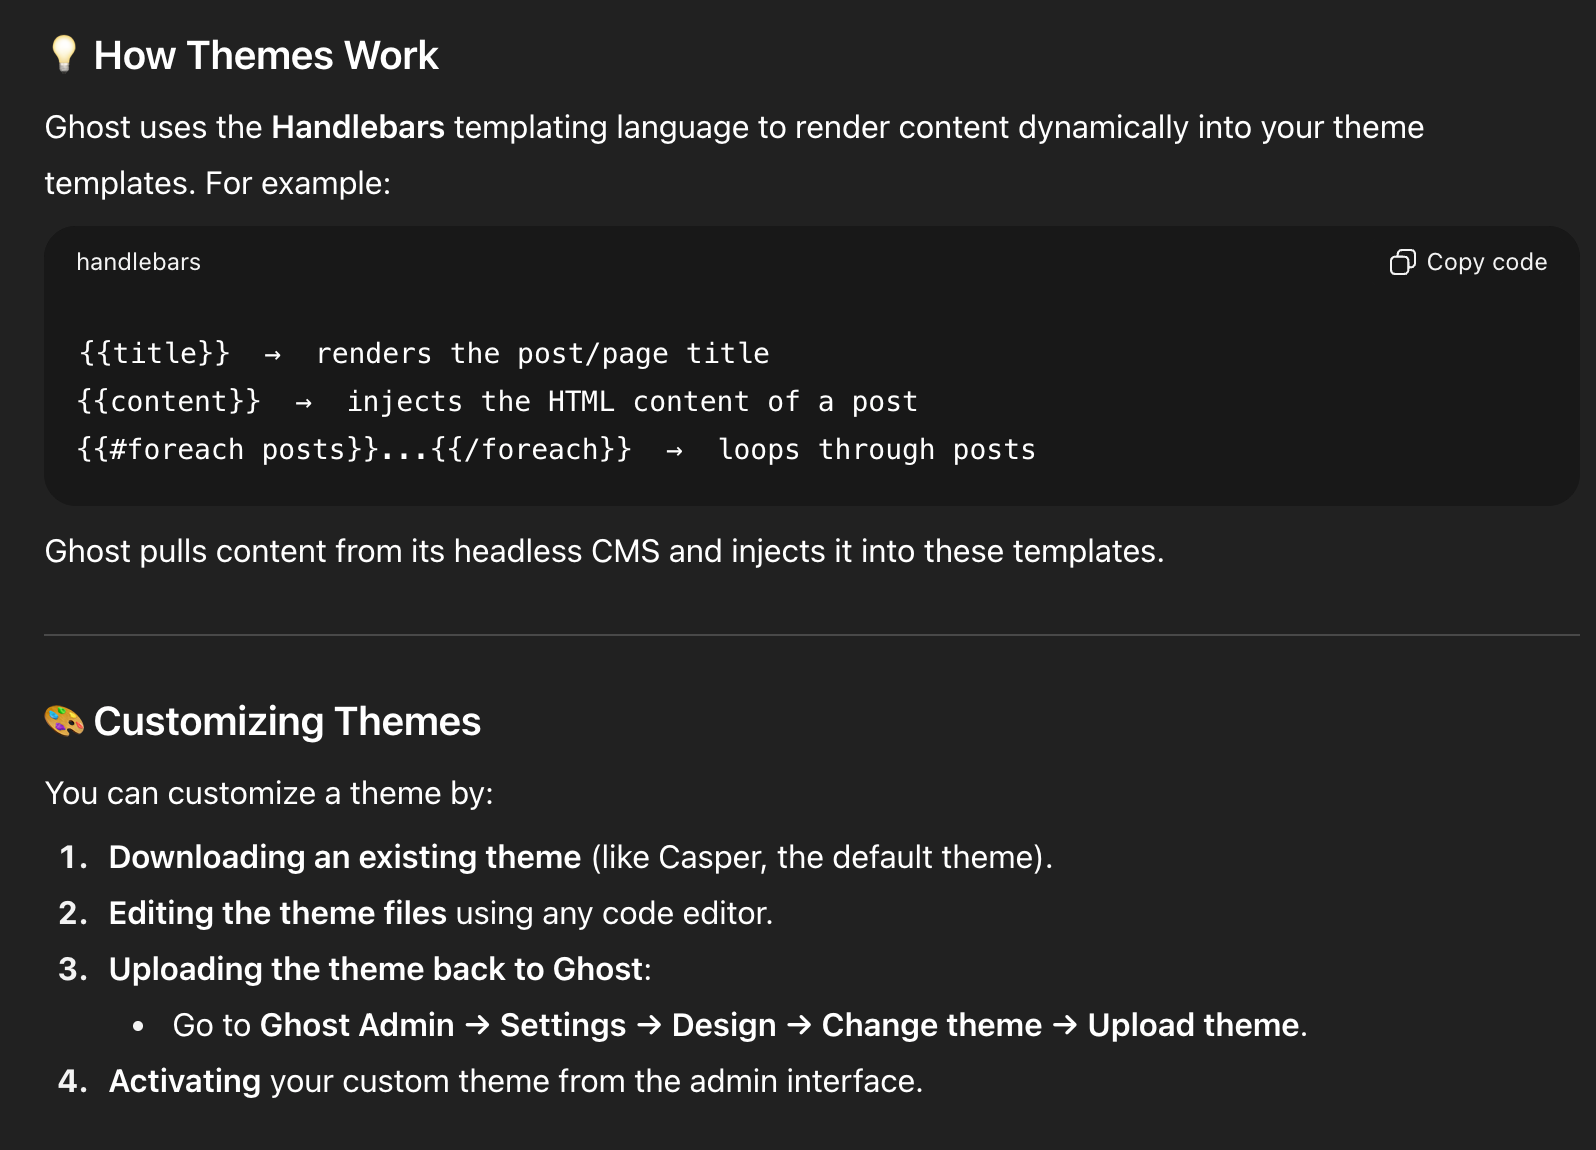Click the bold "Activating" word in step four
The height and width of the screenshot is (1150, 1596).
(185, 1081)
